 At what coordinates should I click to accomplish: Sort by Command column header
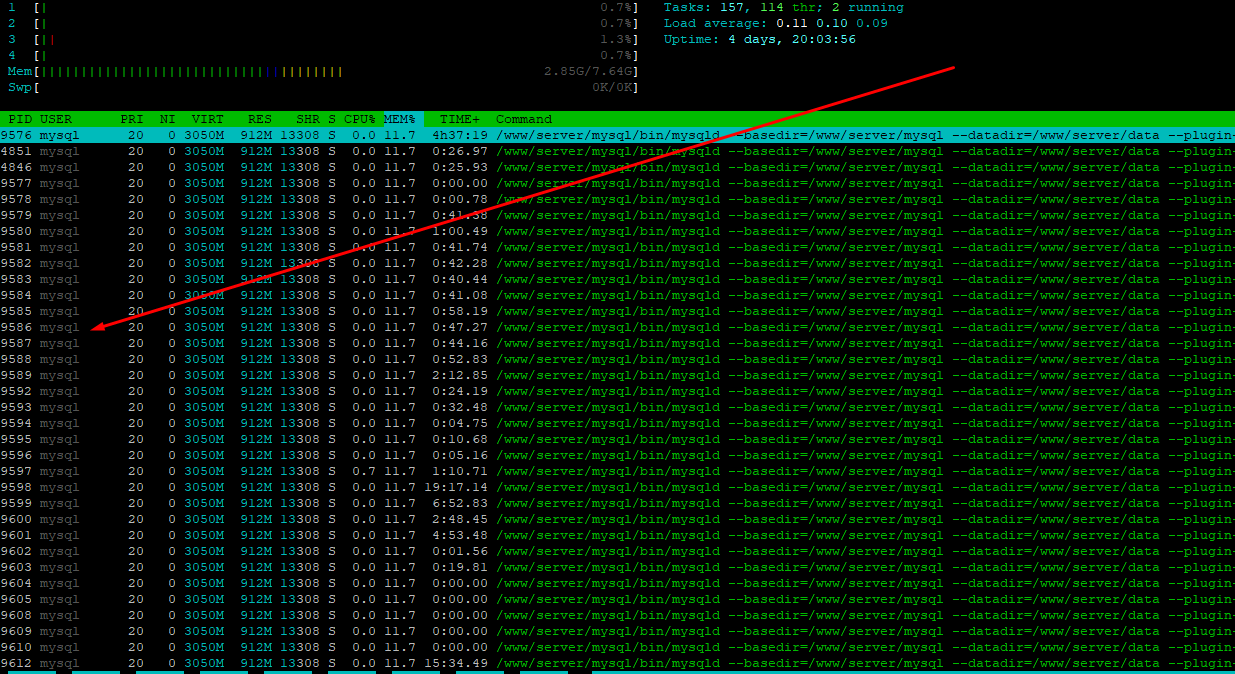tap(524, 119)
